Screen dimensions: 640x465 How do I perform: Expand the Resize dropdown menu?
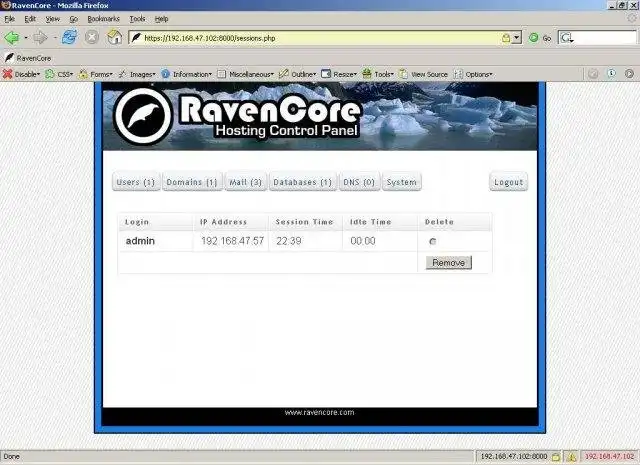[x=339, y=74]
